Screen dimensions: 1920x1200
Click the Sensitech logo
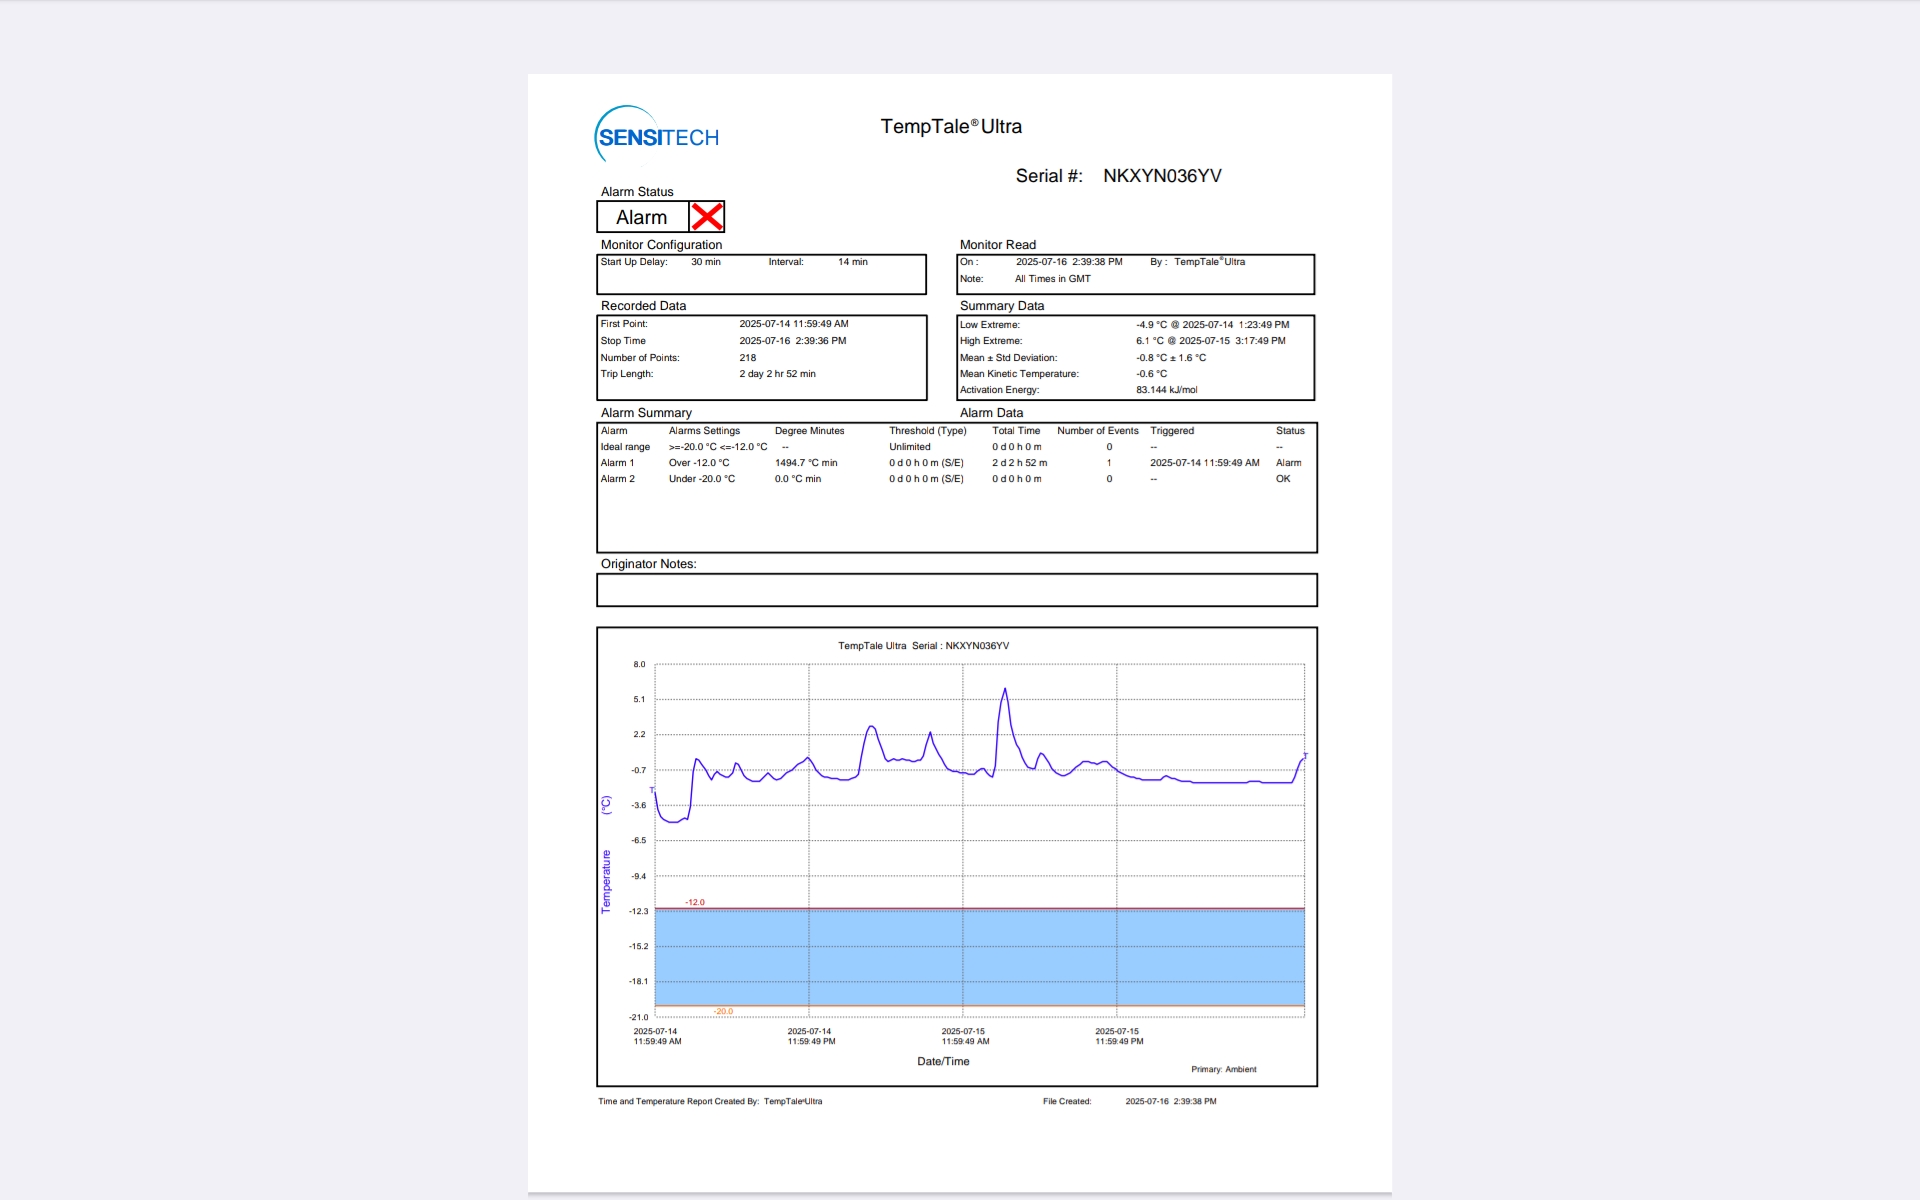click(657, 136)
